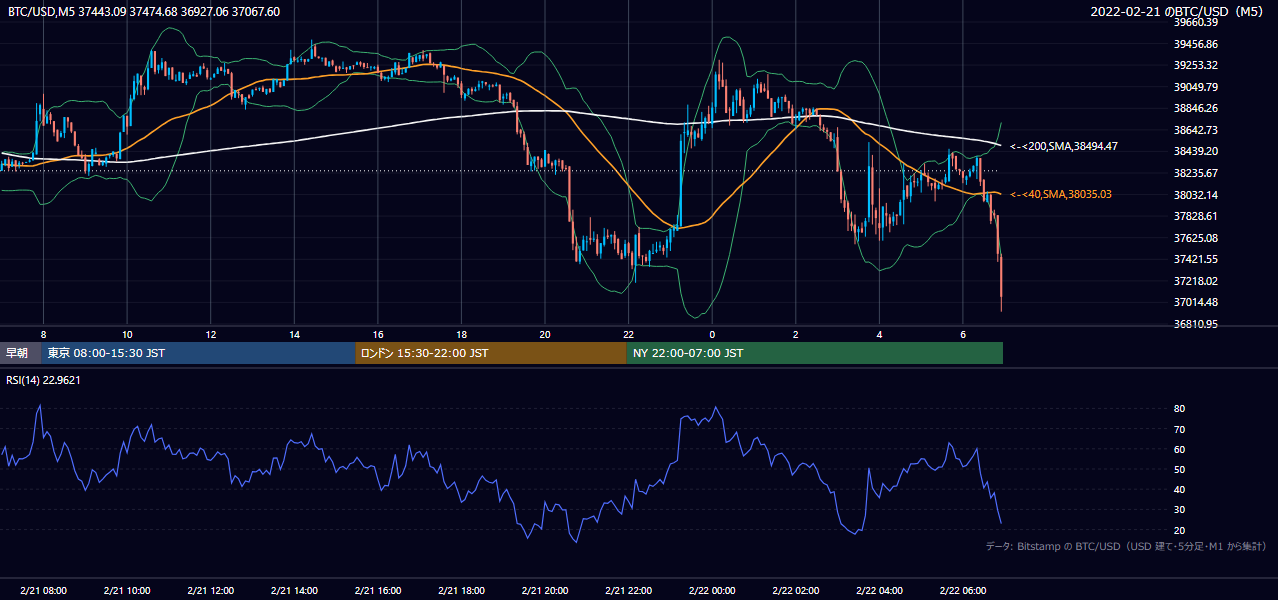Click RSI axis level 70
The width and height of the screenshot is (1278, 600).
[1179, 429]
